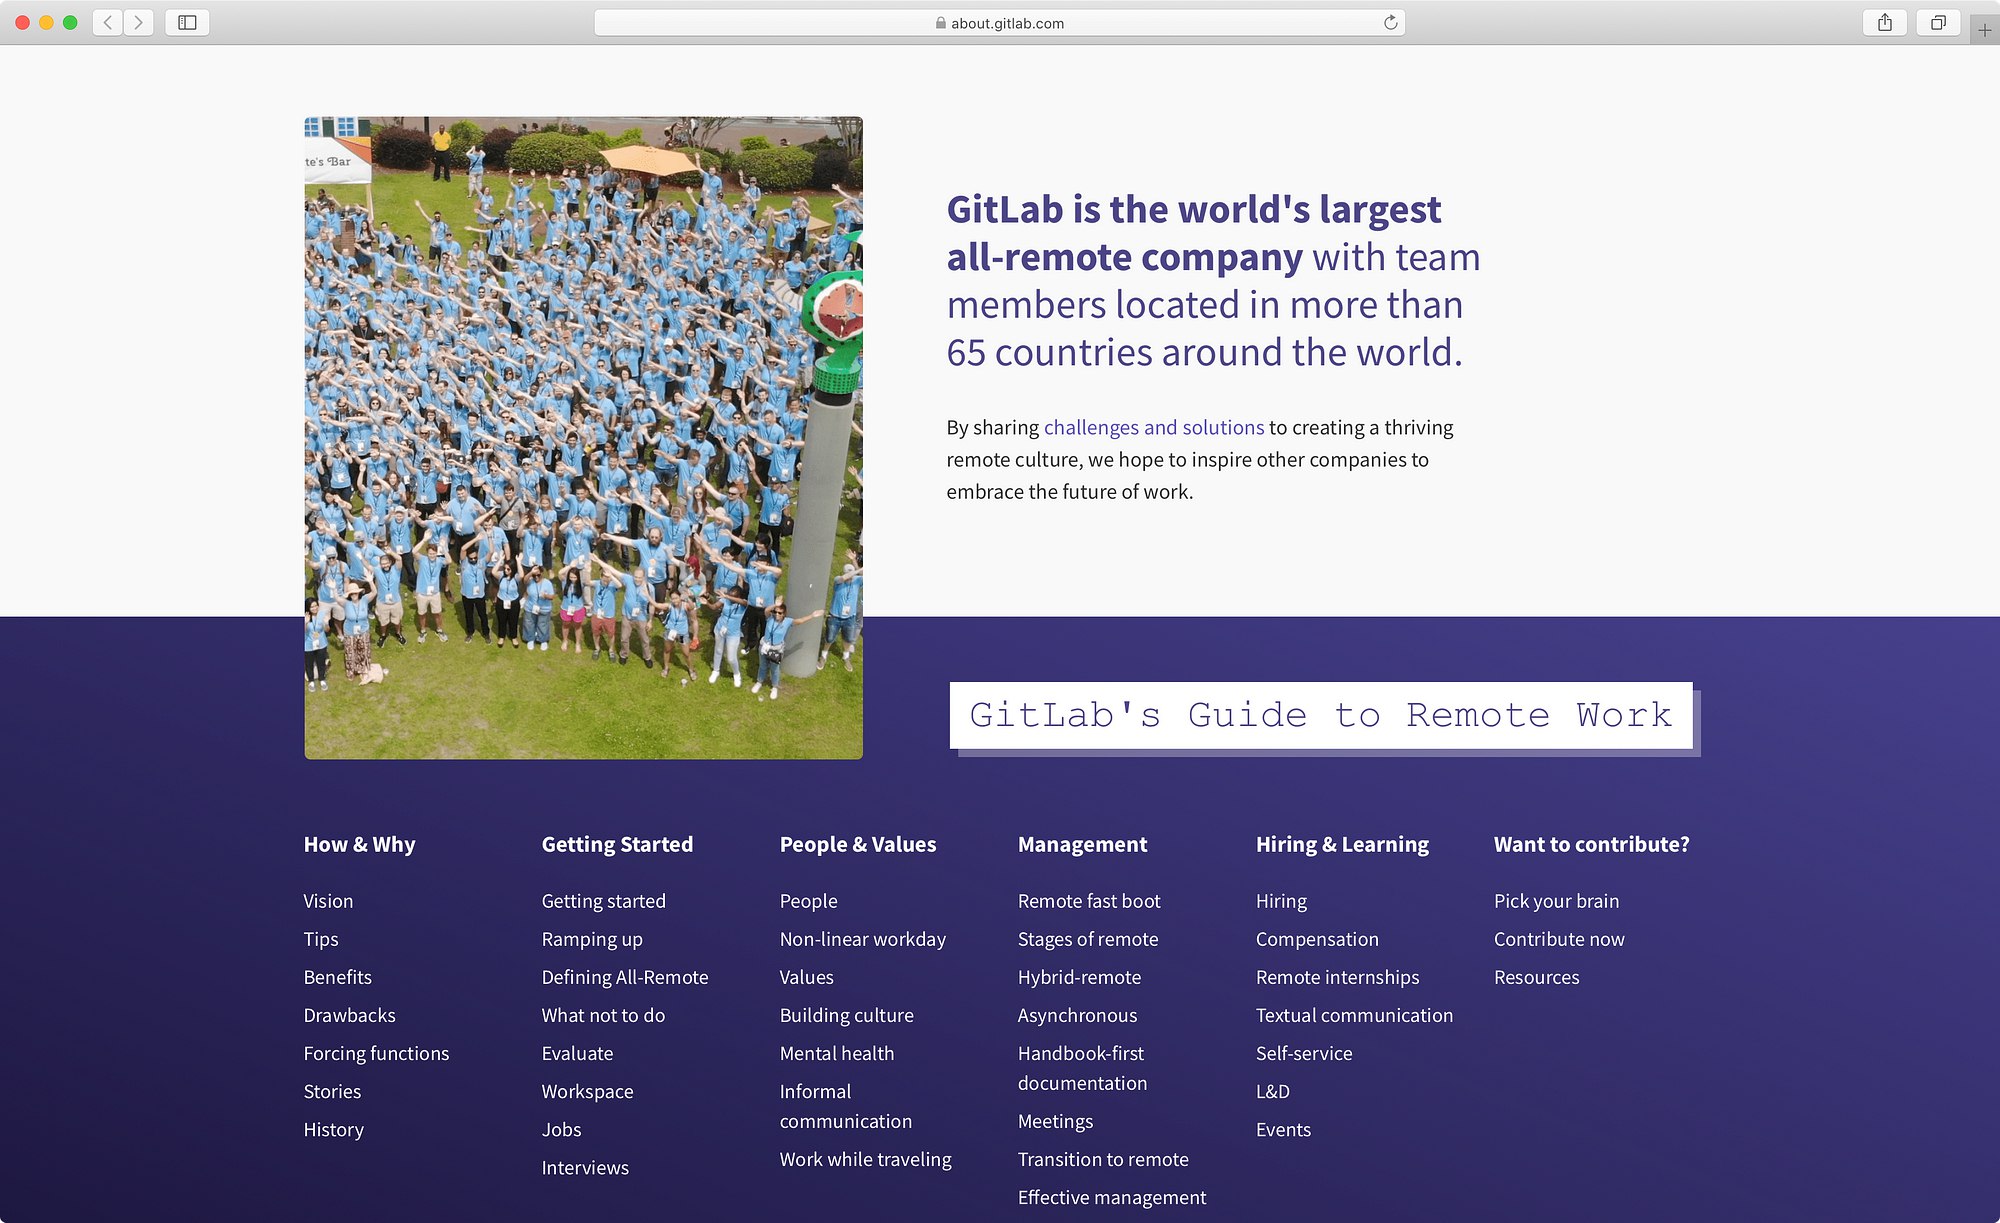Click Pick your brain link
Viewport: 2000px width, 1223px height.
pos(1555,901)
